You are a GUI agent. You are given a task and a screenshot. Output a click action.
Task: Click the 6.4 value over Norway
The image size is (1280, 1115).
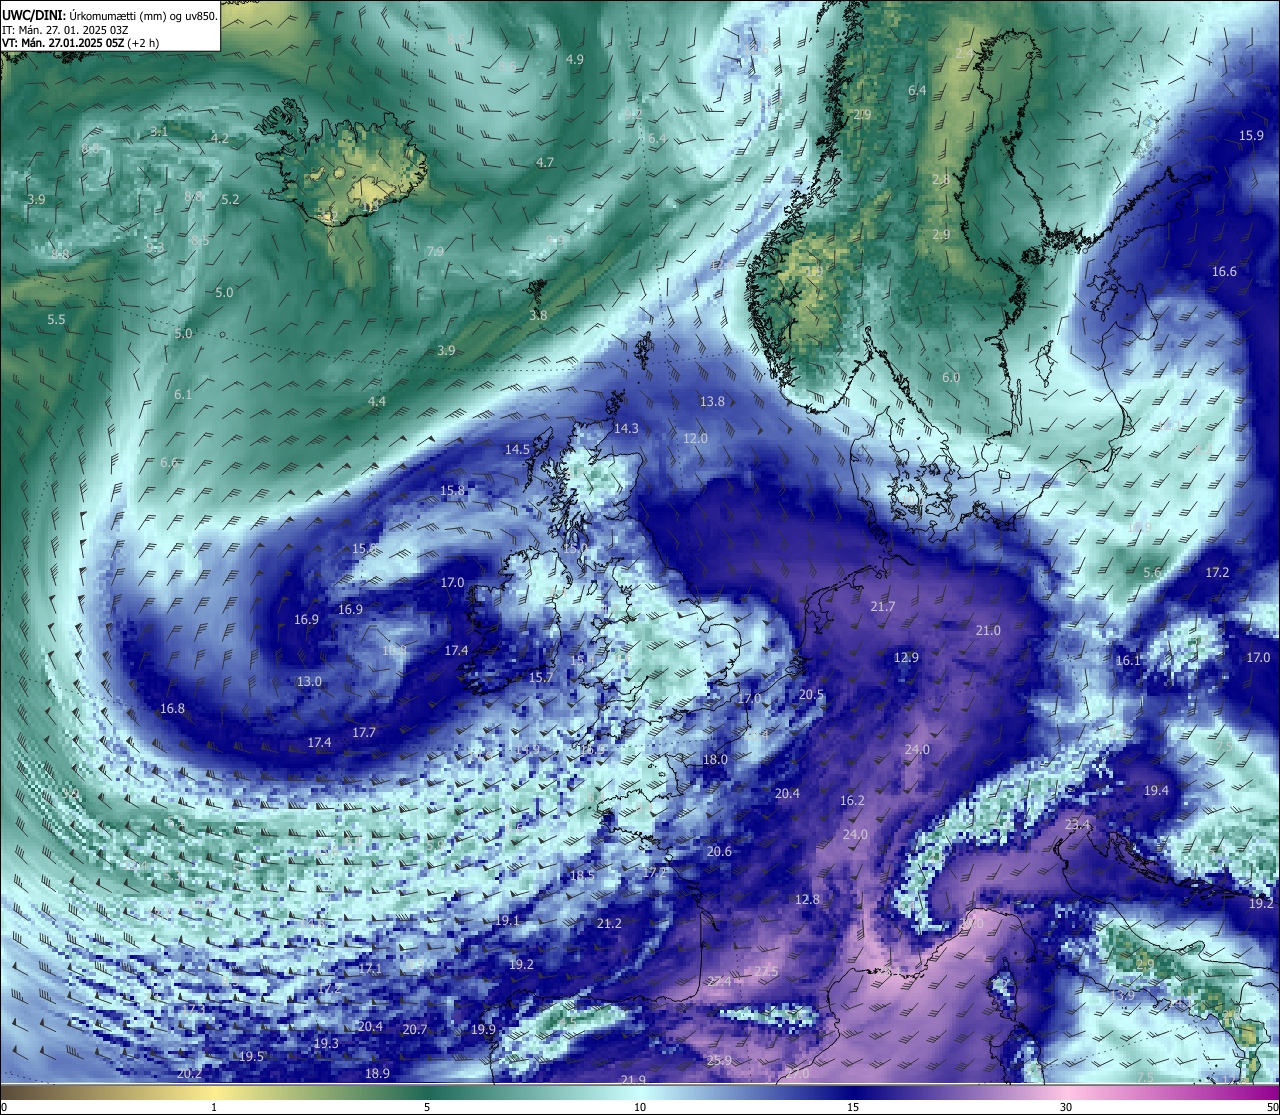917,90
